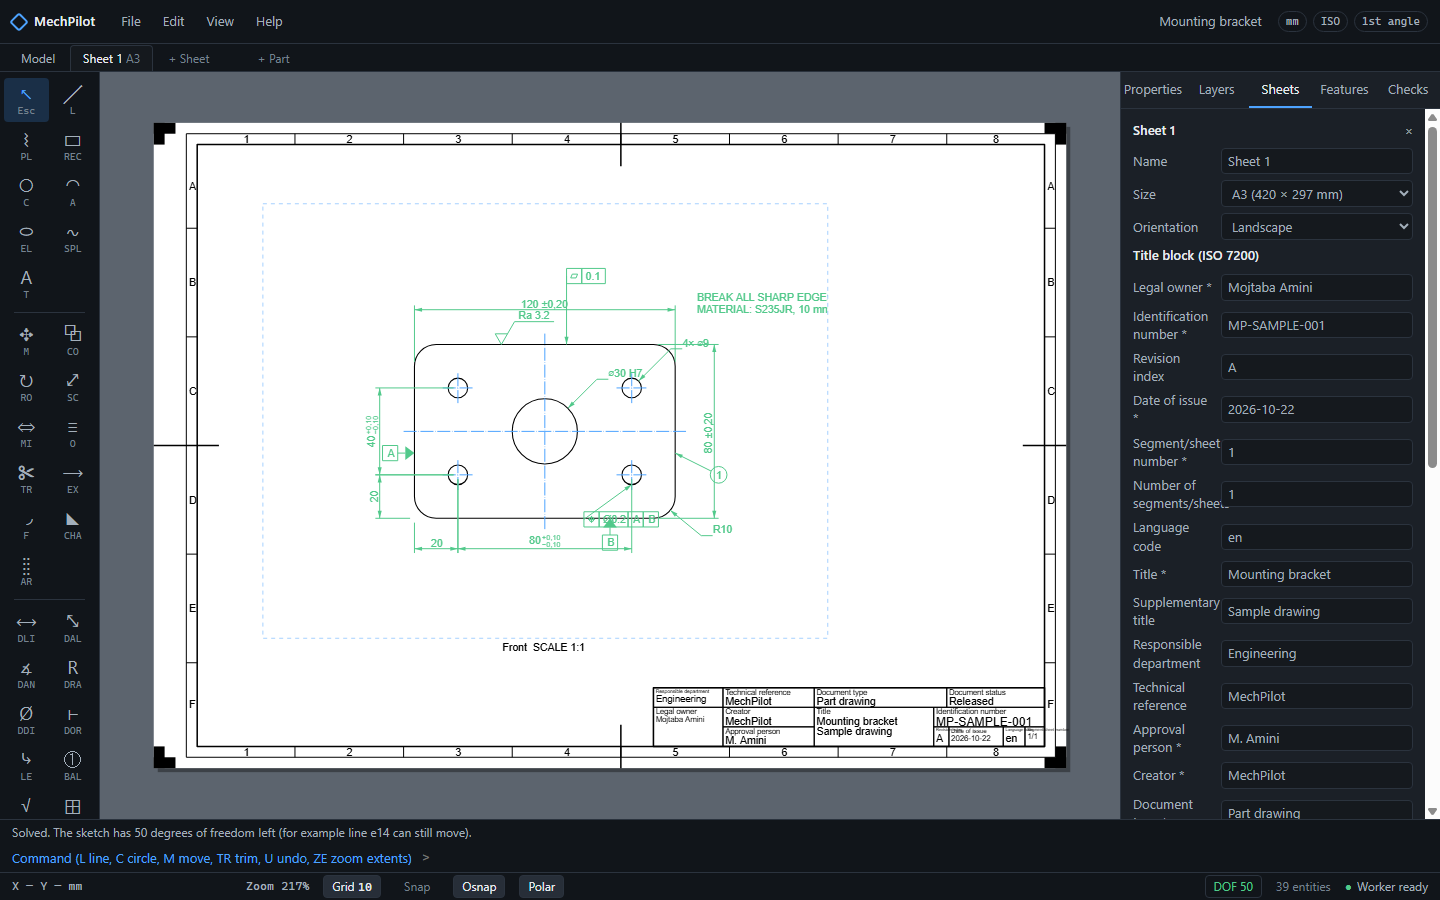
Task: Activate the Copy (CO) tool
Action: (x=73, y=341)
